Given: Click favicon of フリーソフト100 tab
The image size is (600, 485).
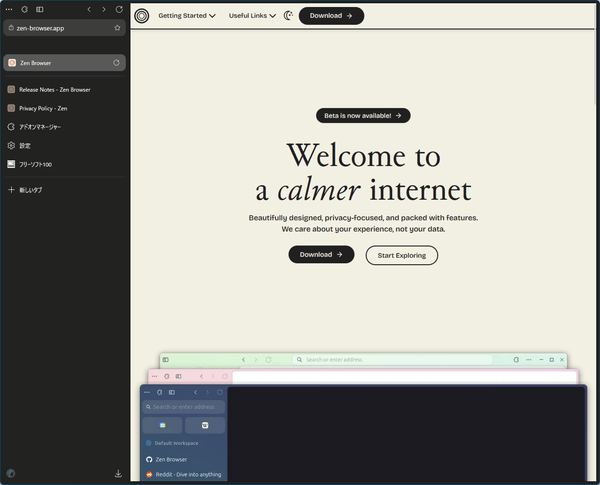Looking at the screenshot, I should click(x=11, y=164).
